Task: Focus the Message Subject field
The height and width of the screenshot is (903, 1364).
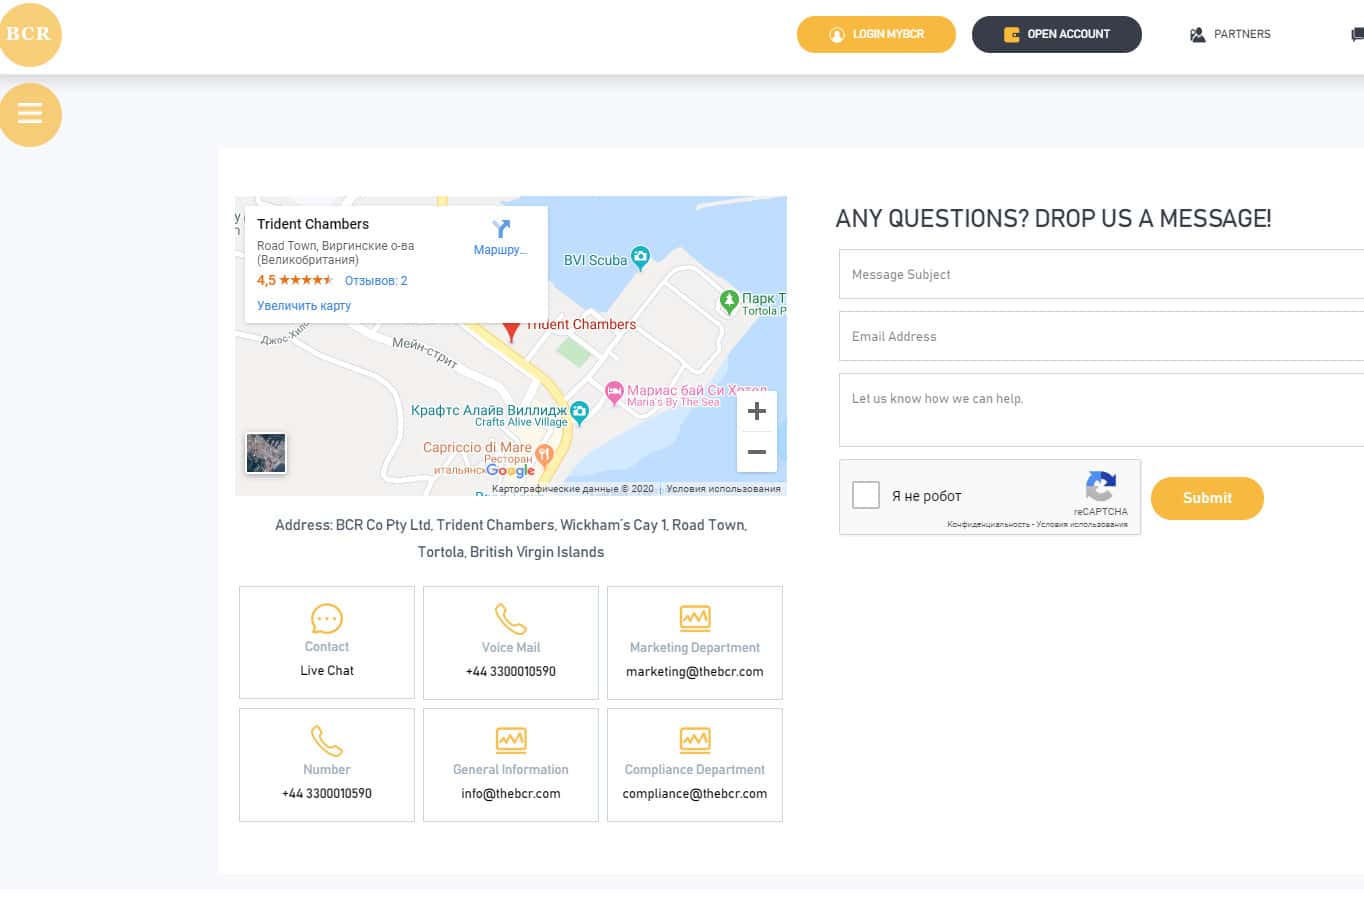Action: pos(1100,274)
